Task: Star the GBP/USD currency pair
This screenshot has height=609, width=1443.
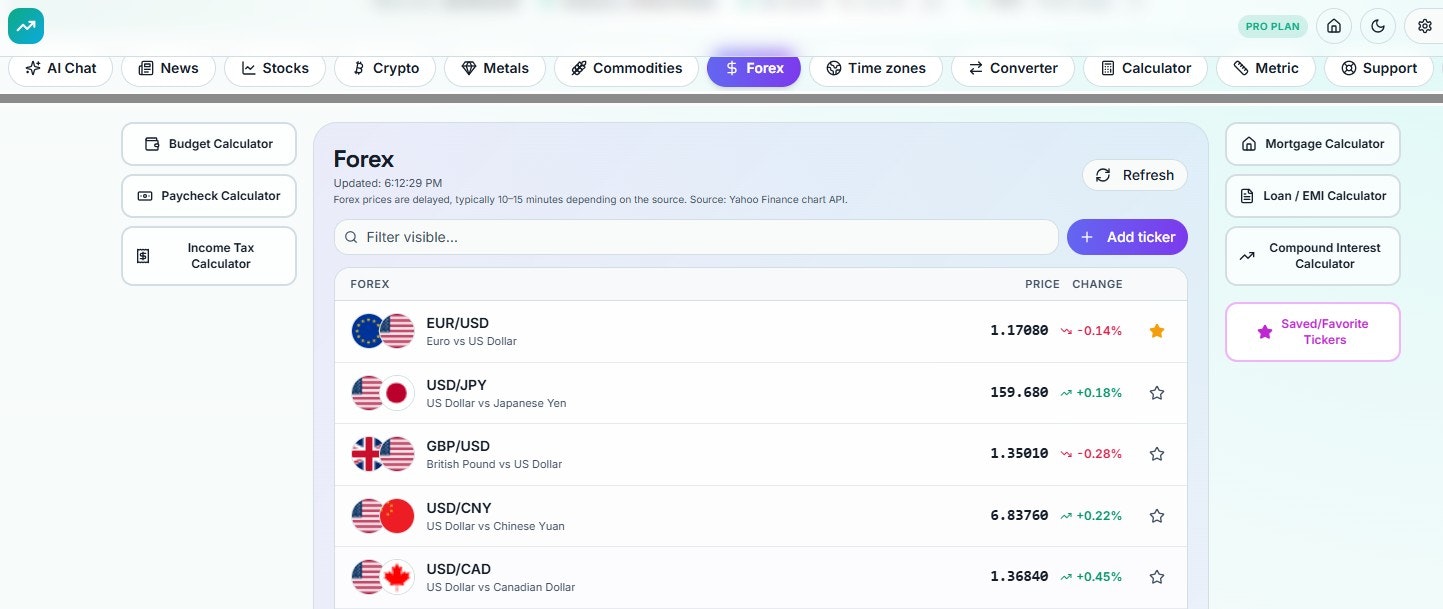Action: (1156, 453)
